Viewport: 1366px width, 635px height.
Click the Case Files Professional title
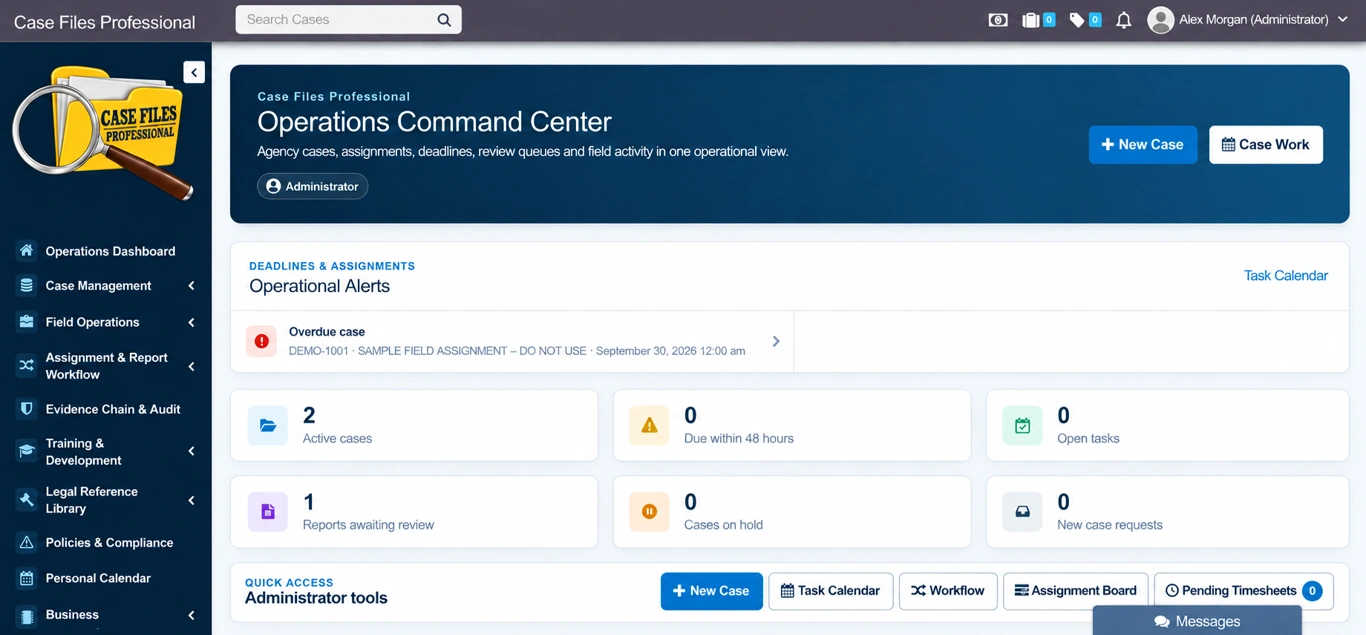pyautogui.click(x=105, y=22)
